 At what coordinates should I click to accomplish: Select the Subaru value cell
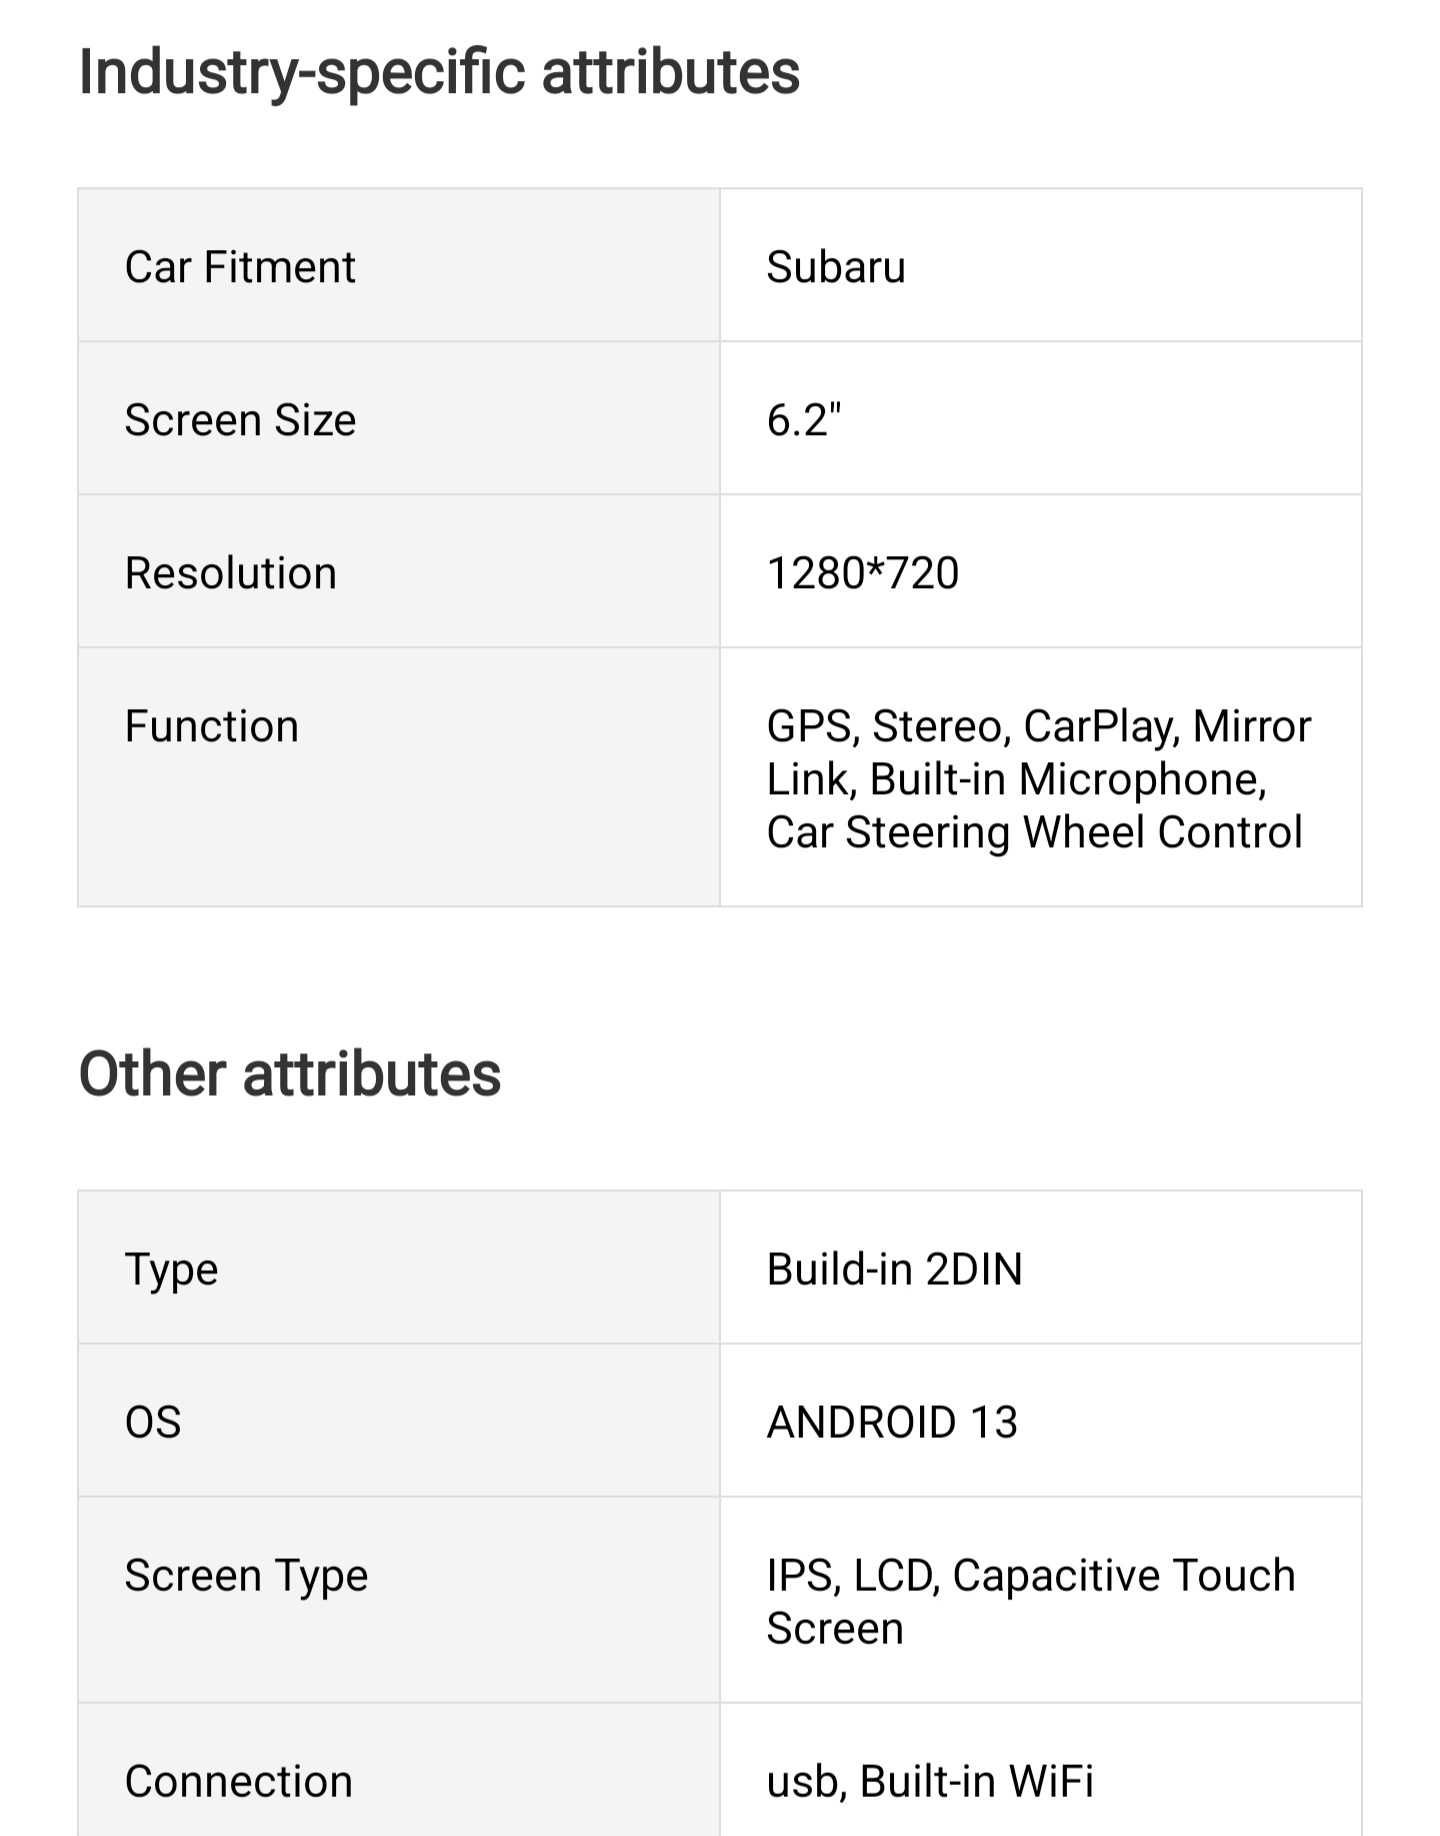pos(1041,266)
